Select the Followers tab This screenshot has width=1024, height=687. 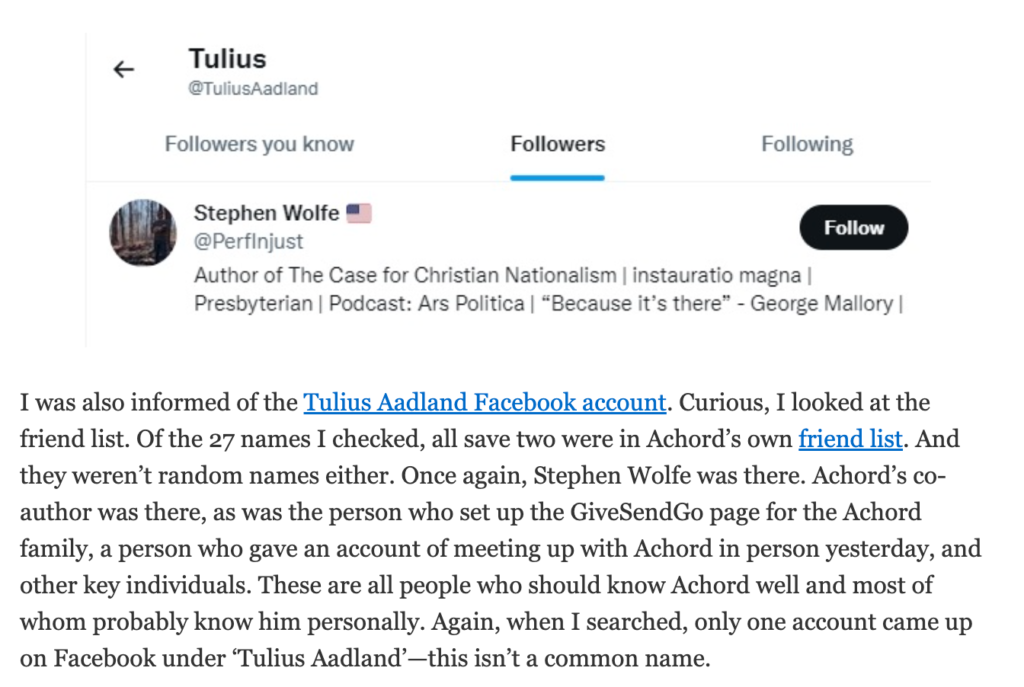pos(558,144)
